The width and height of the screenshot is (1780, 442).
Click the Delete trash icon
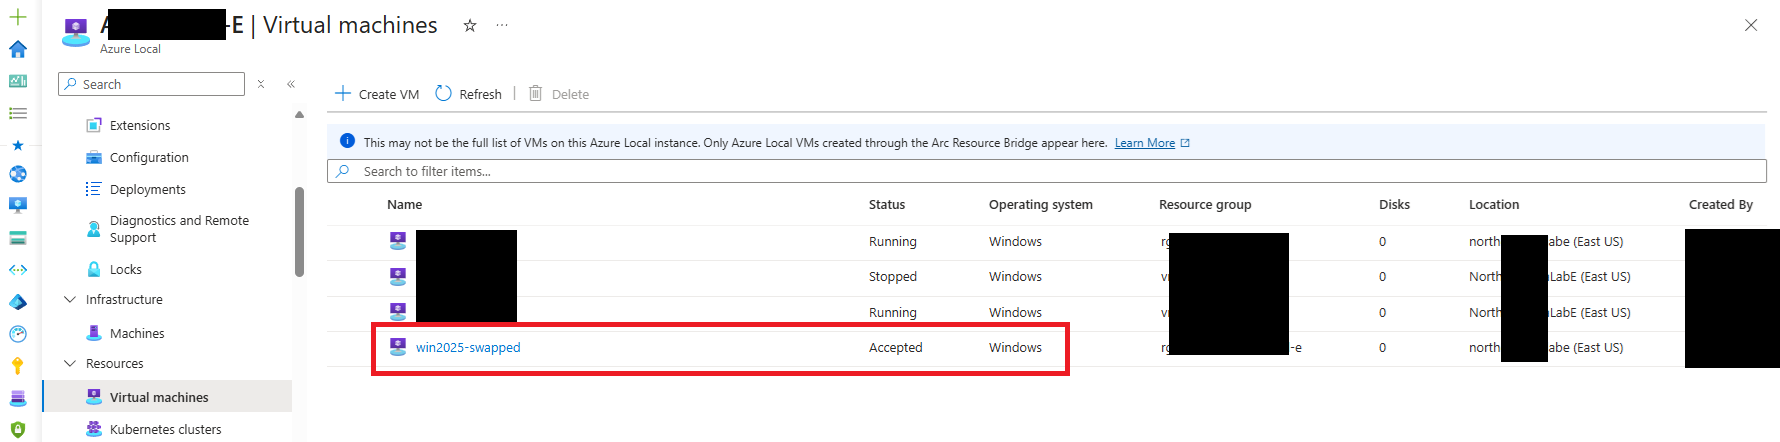[x=536, y=93]
